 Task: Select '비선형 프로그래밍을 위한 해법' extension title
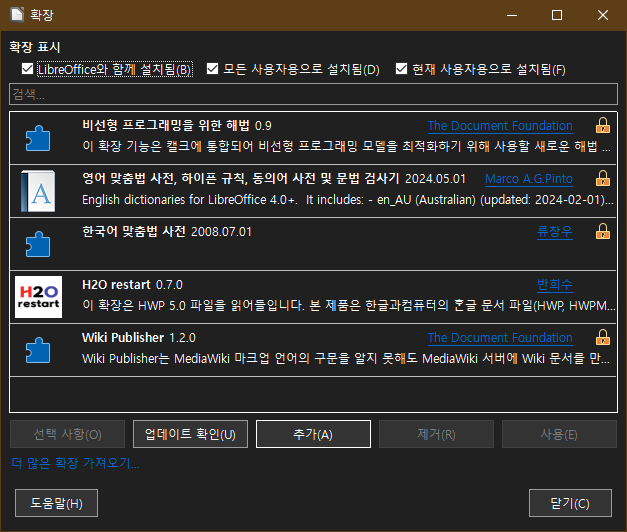click(166, 125)
